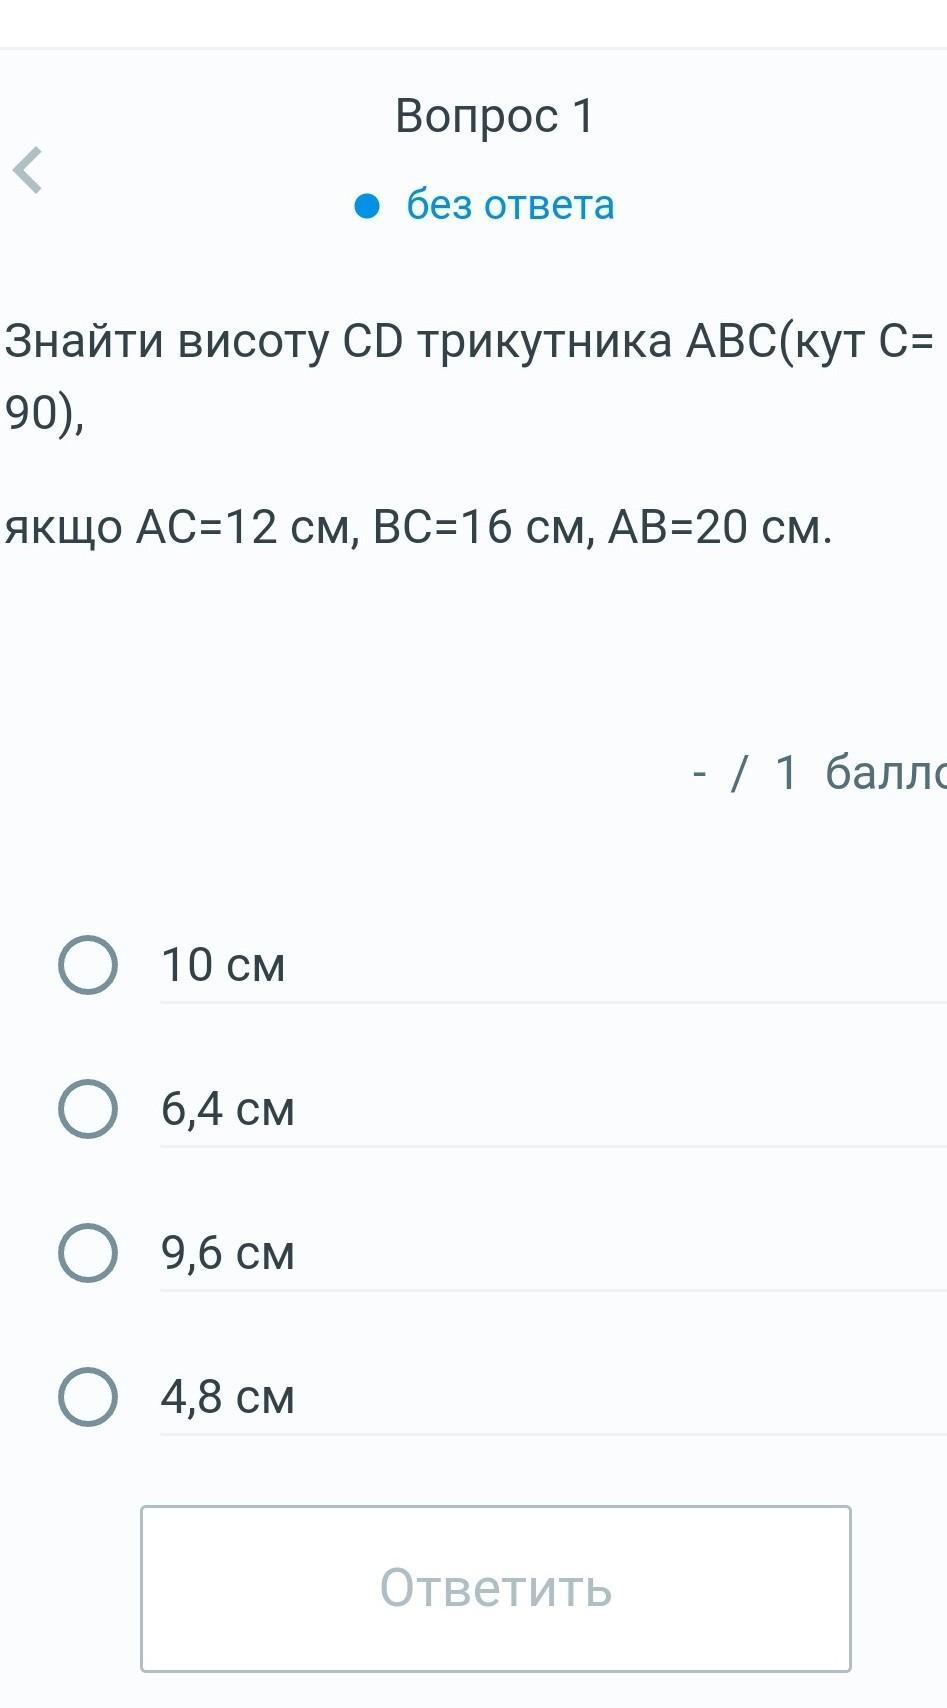
Task: Tap the Вопрос 1 heading
Action: [495, 115]
